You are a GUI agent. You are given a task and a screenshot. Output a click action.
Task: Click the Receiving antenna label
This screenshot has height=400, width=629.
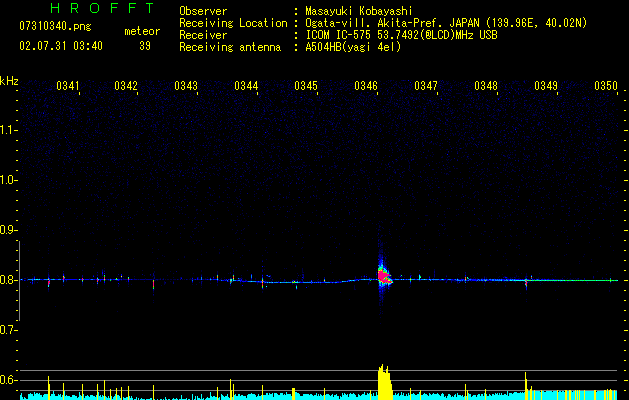(x=230, y=47)
